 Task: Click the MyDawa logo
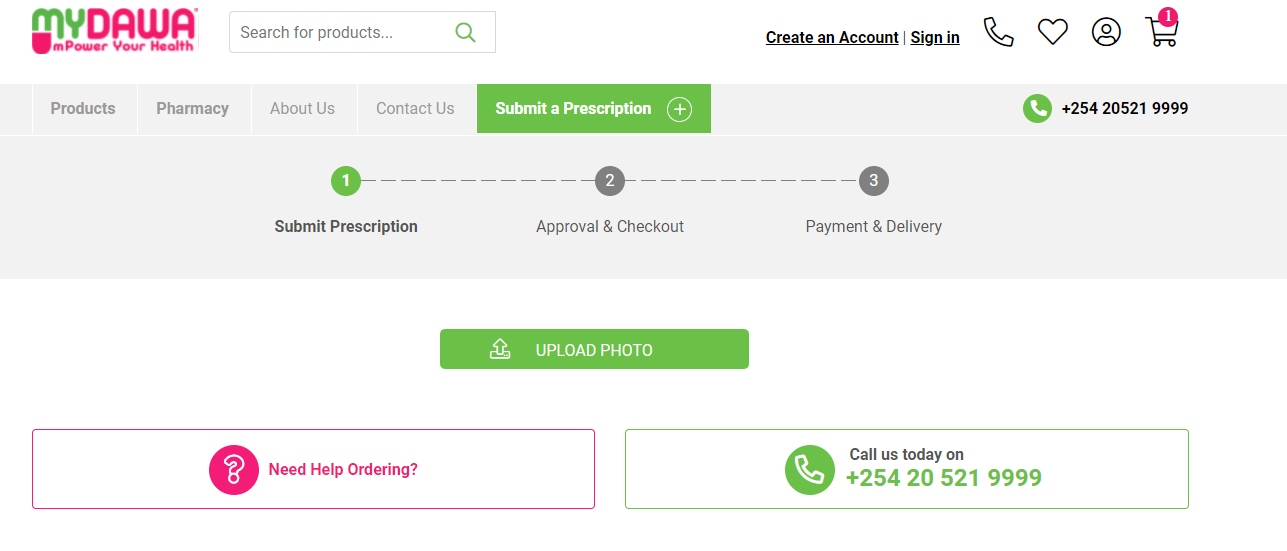tap(114, 31)
